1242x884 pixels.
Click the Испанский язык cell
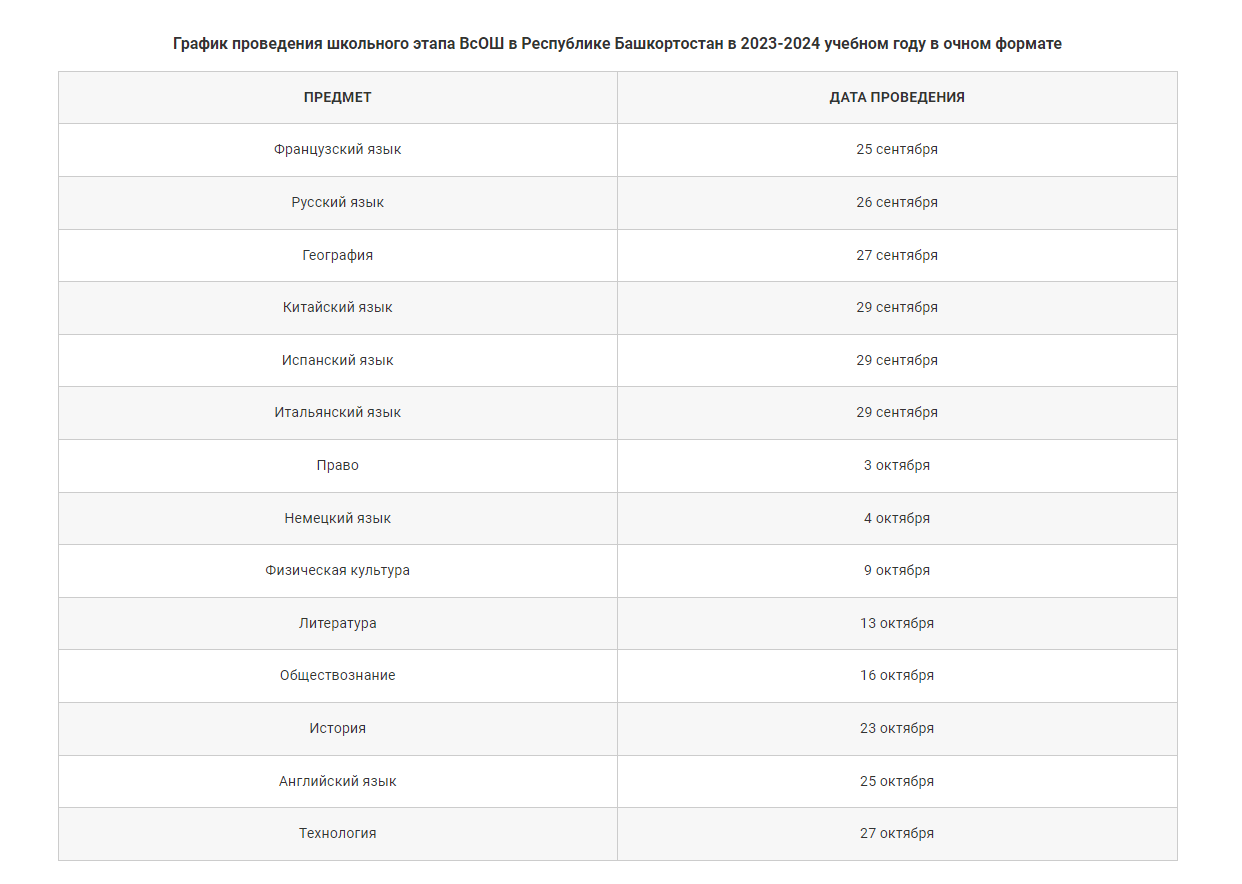click(x=338, y=360)
